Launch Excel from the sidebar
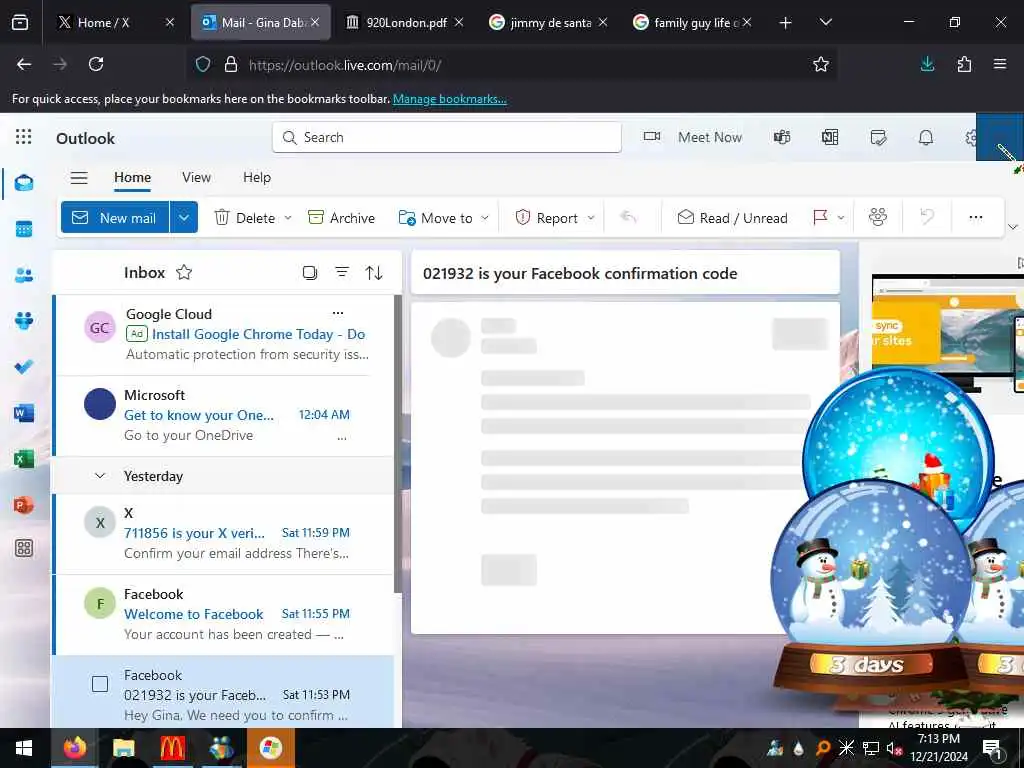 pyautogui.click(x=24, y=459)
